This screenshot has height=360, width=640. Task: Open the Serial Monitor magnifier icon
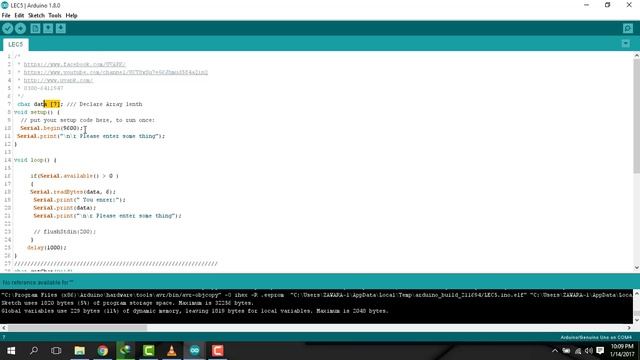point(628,28)
